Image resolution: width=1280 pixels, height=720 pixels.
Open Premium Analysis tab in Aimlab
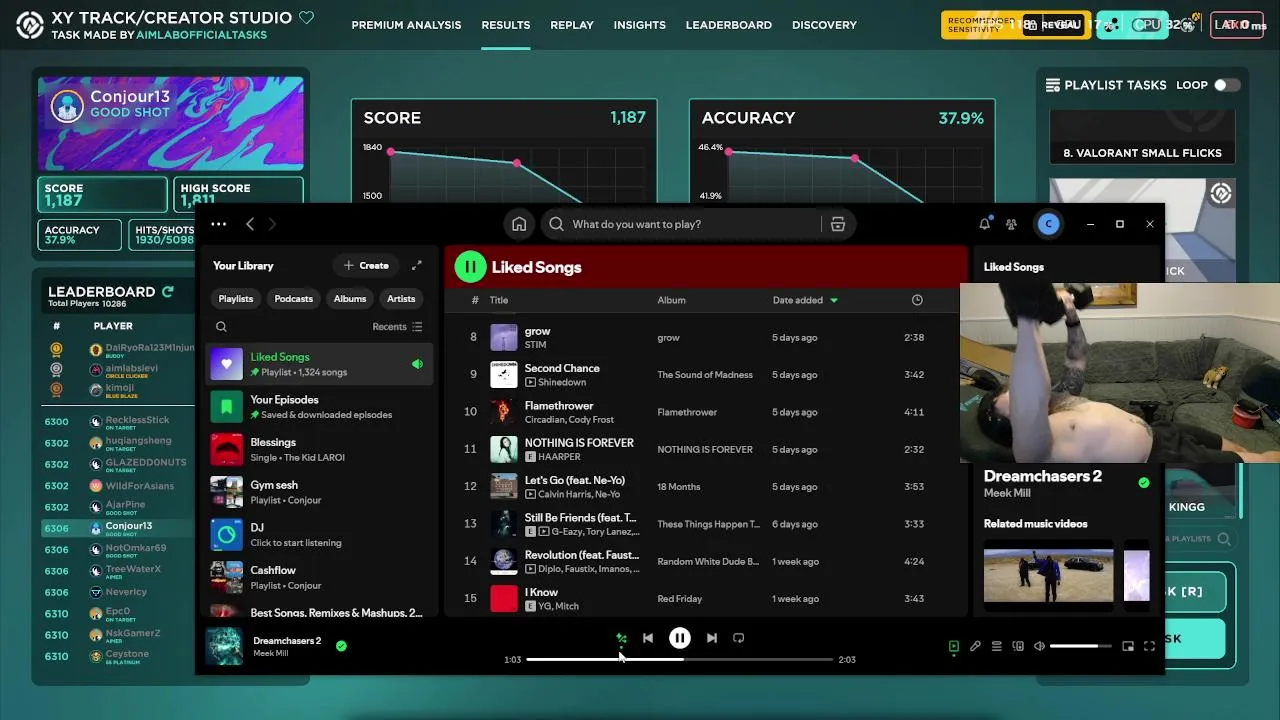point(406,25)
